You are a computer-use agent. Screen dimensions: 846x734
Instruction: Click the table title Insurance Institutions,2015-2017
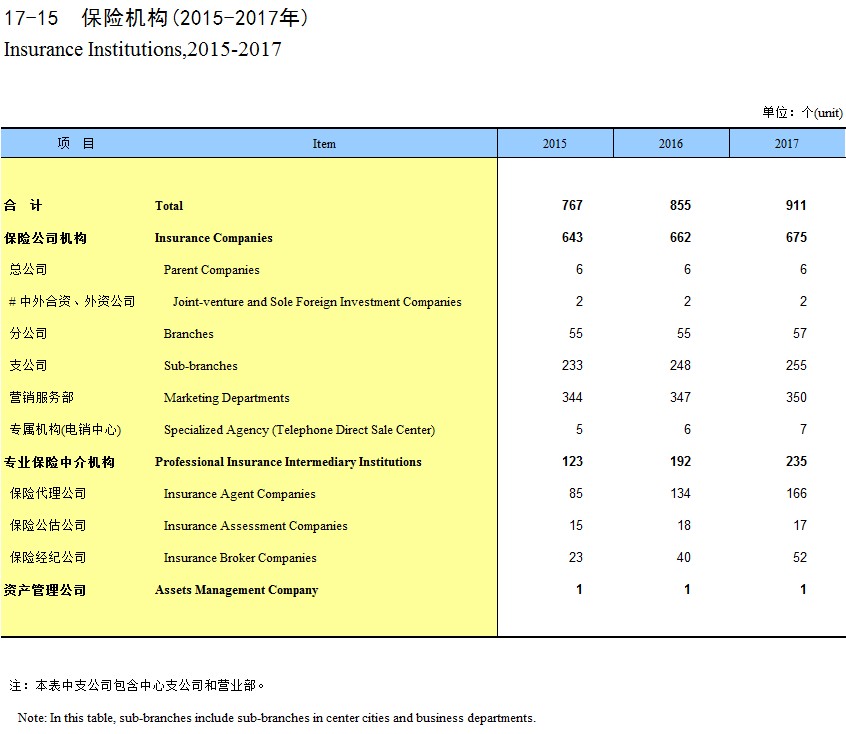pyautogui.click(x=143, y=49)
